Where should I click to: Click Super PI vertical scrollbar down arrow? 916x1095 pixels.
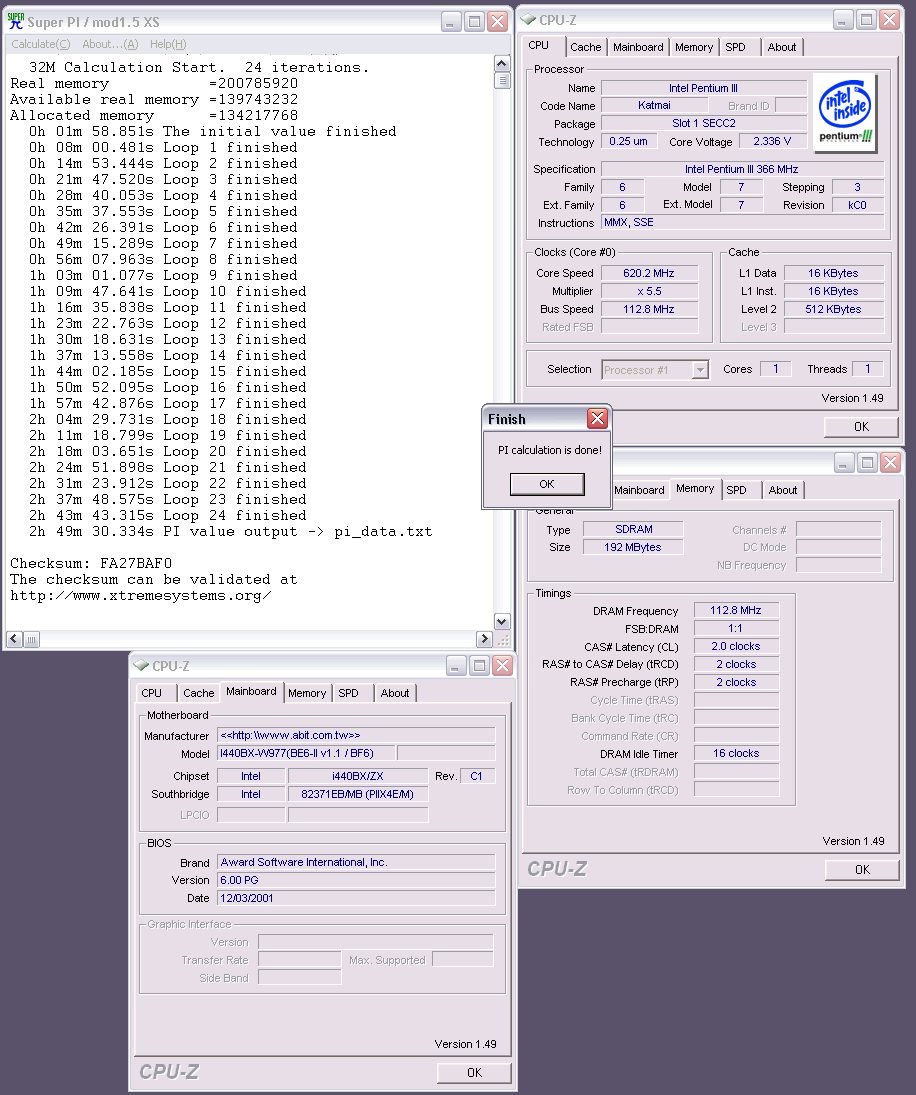501,621
